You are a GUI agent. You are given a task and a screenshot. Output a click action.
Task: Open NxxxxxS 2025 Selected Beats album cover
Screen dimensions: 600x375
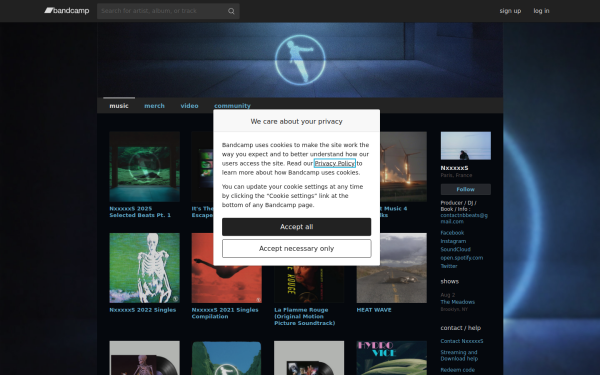point(145,167)
